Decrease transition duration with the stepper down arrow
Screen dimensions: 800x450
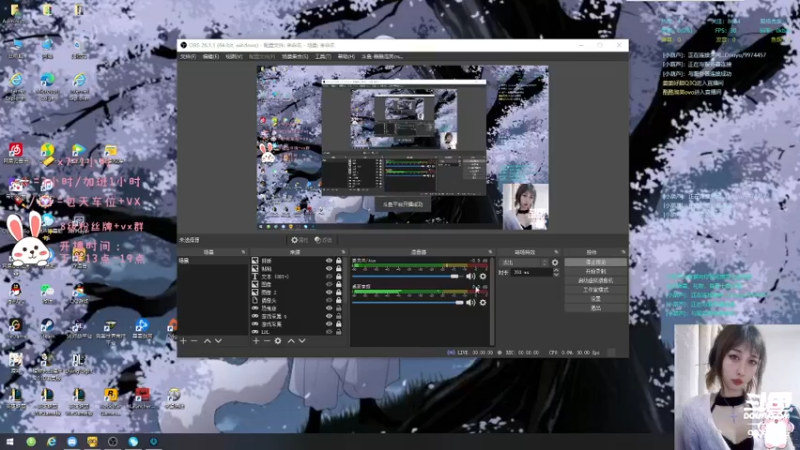(x=556, y=274)
